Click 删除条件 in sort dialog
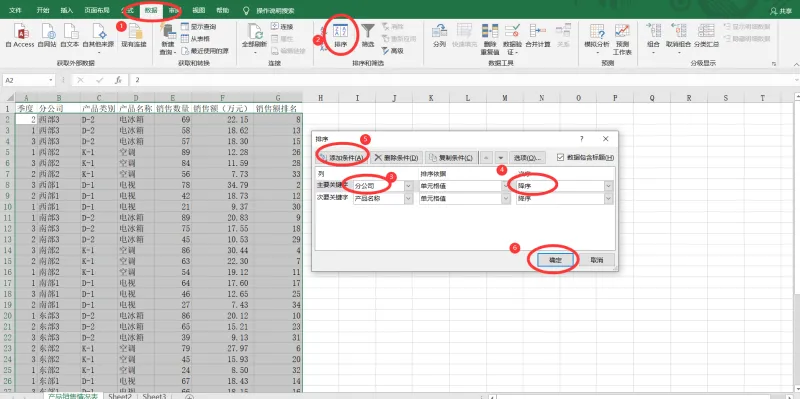The image size is (800, 399). click(396, 158)
